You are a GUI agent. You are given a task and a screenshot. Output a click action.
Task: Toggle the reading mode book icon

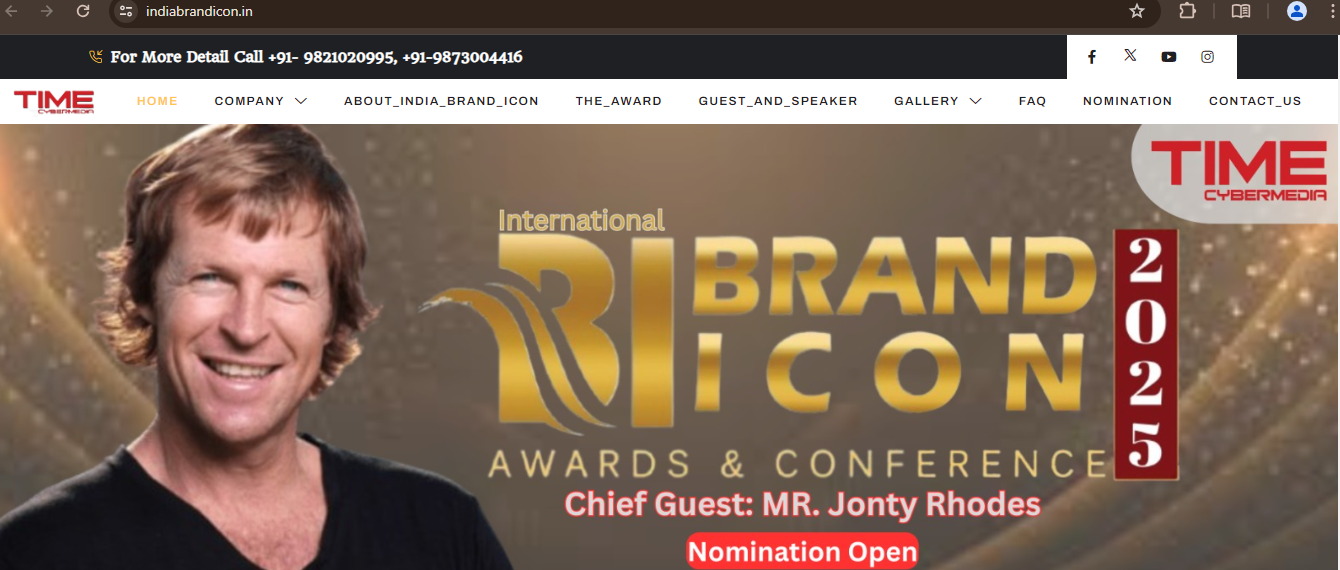(x=1241, y=11)
